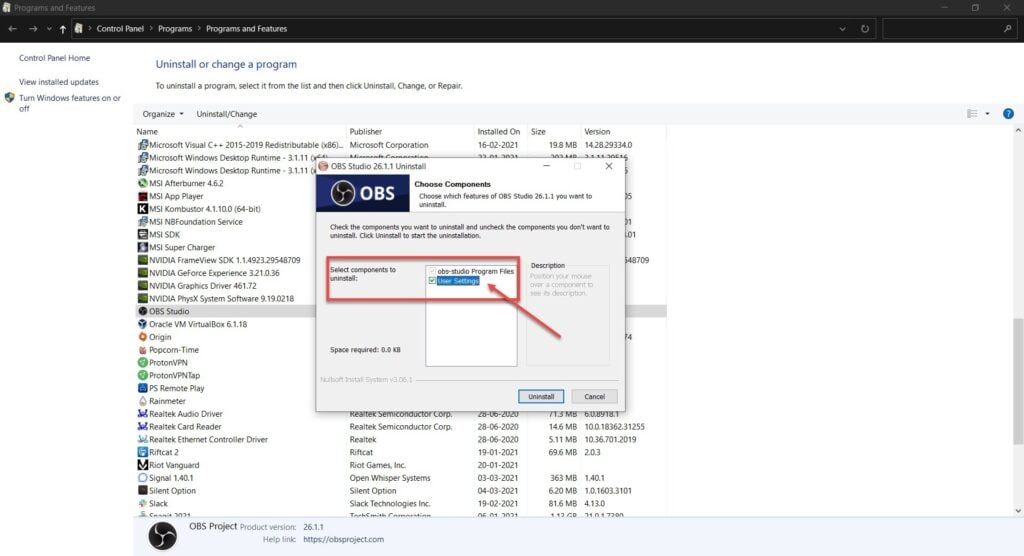The image size is (1024, 556).
Task: Expand the address bar history dropdown
Action: [x=842, y=29]
